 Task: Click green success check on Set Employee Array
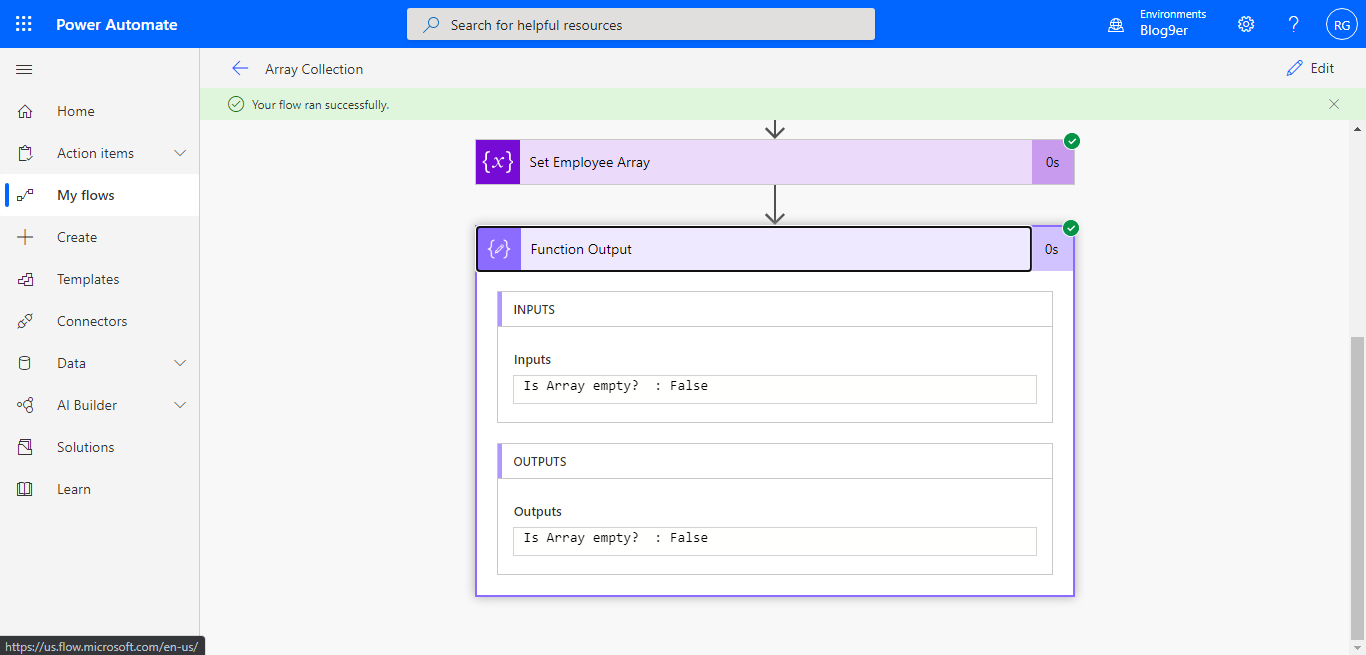(1070, 141)
